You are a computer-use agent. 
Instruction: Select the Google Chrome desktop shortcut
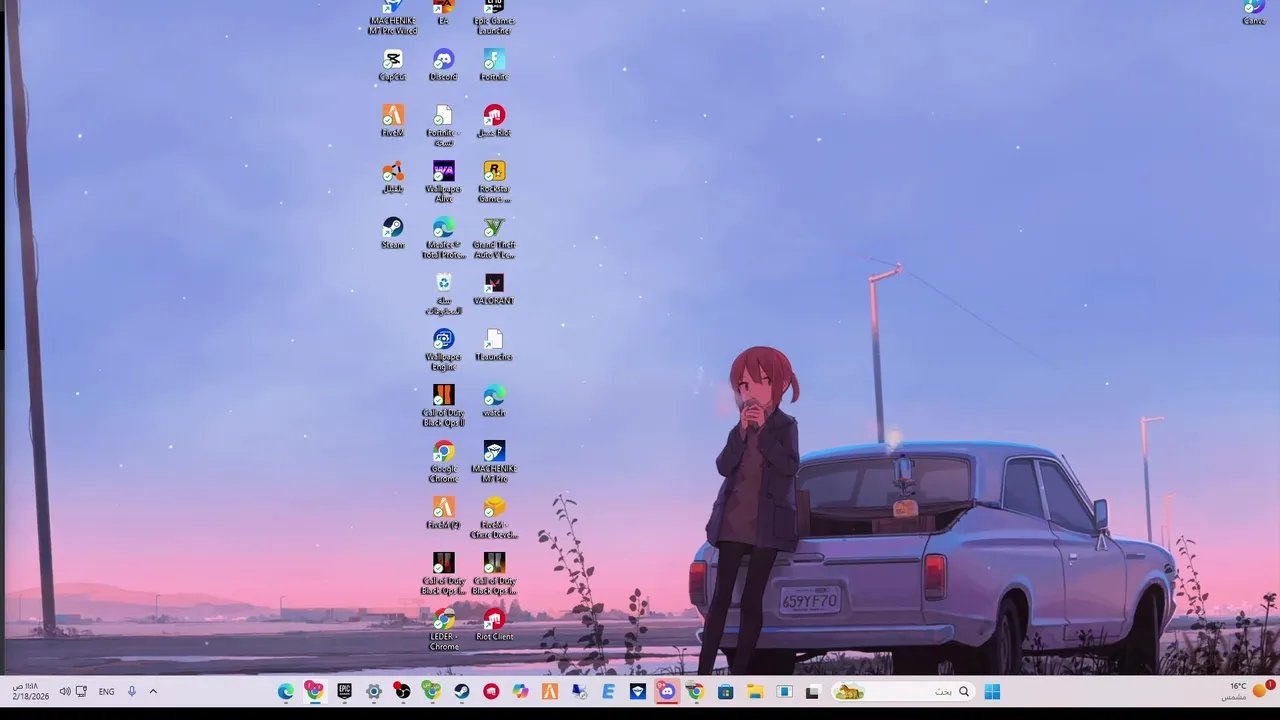pos(443,462)
